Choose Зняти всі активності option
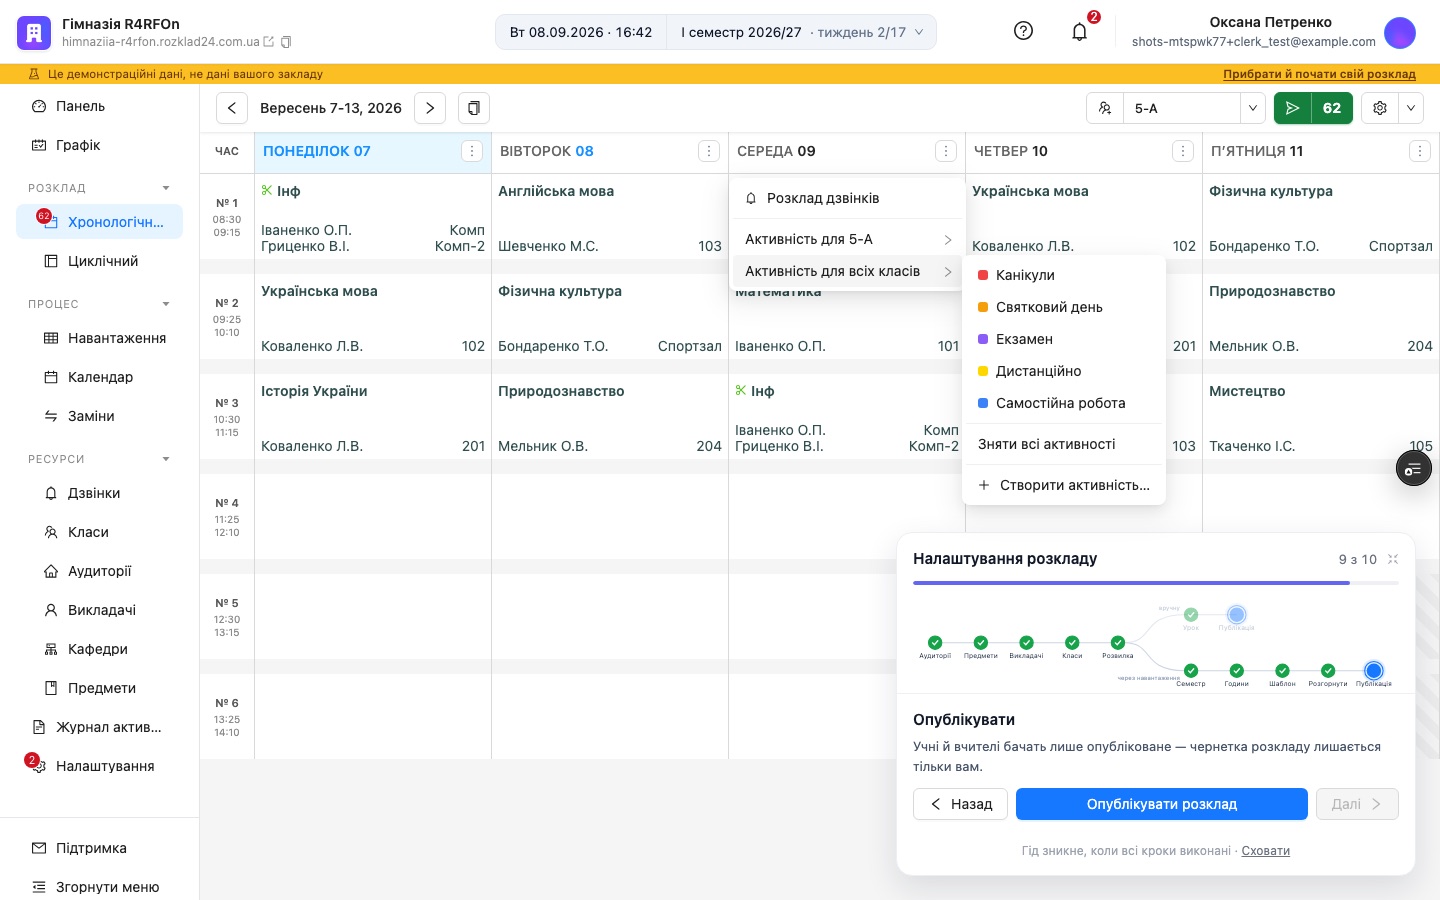 (1064, 444)
